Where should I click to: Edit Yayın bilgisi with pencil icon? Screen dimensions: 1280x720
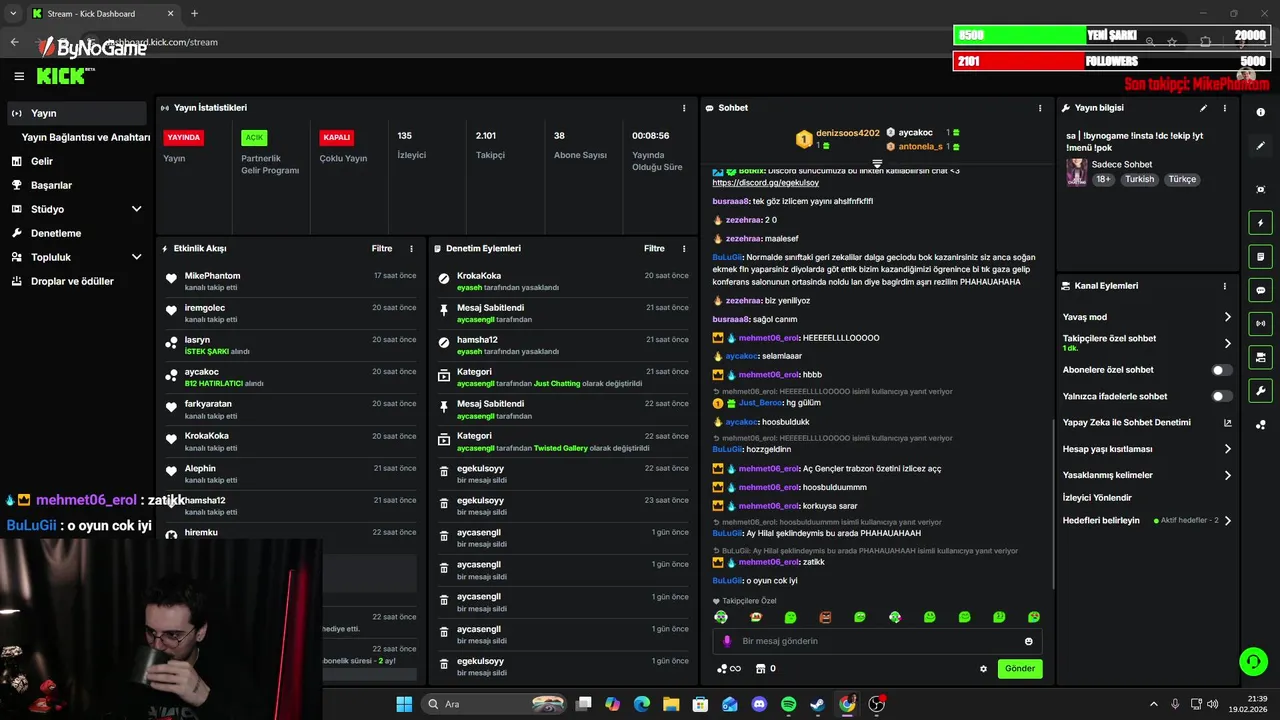(x=1203, y=108)
